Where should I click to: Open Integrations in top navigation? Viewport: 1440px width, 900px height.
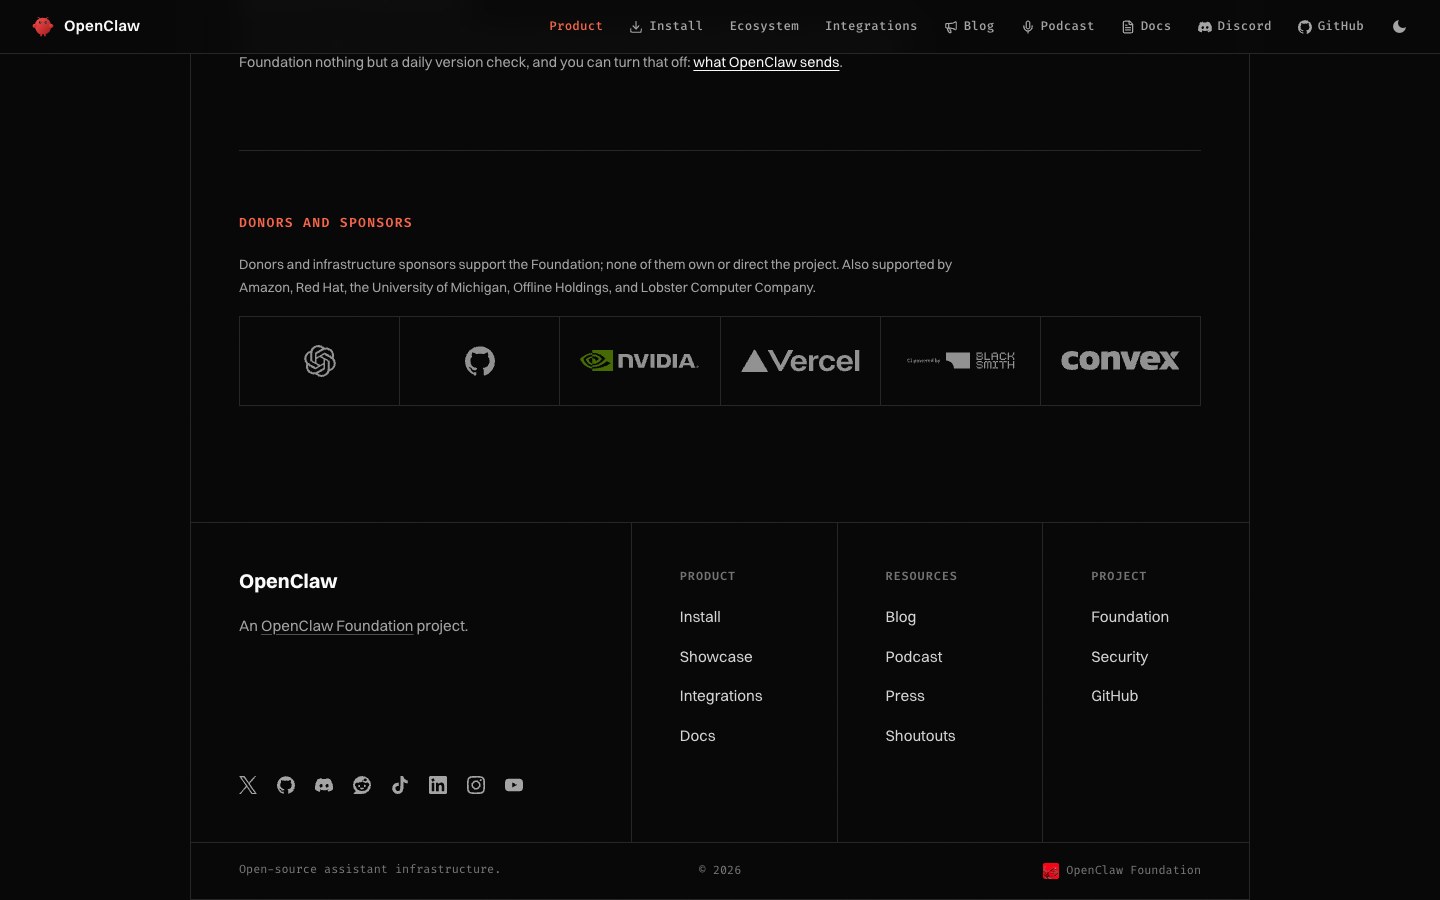pyautogui.click(x=871, y=26)
